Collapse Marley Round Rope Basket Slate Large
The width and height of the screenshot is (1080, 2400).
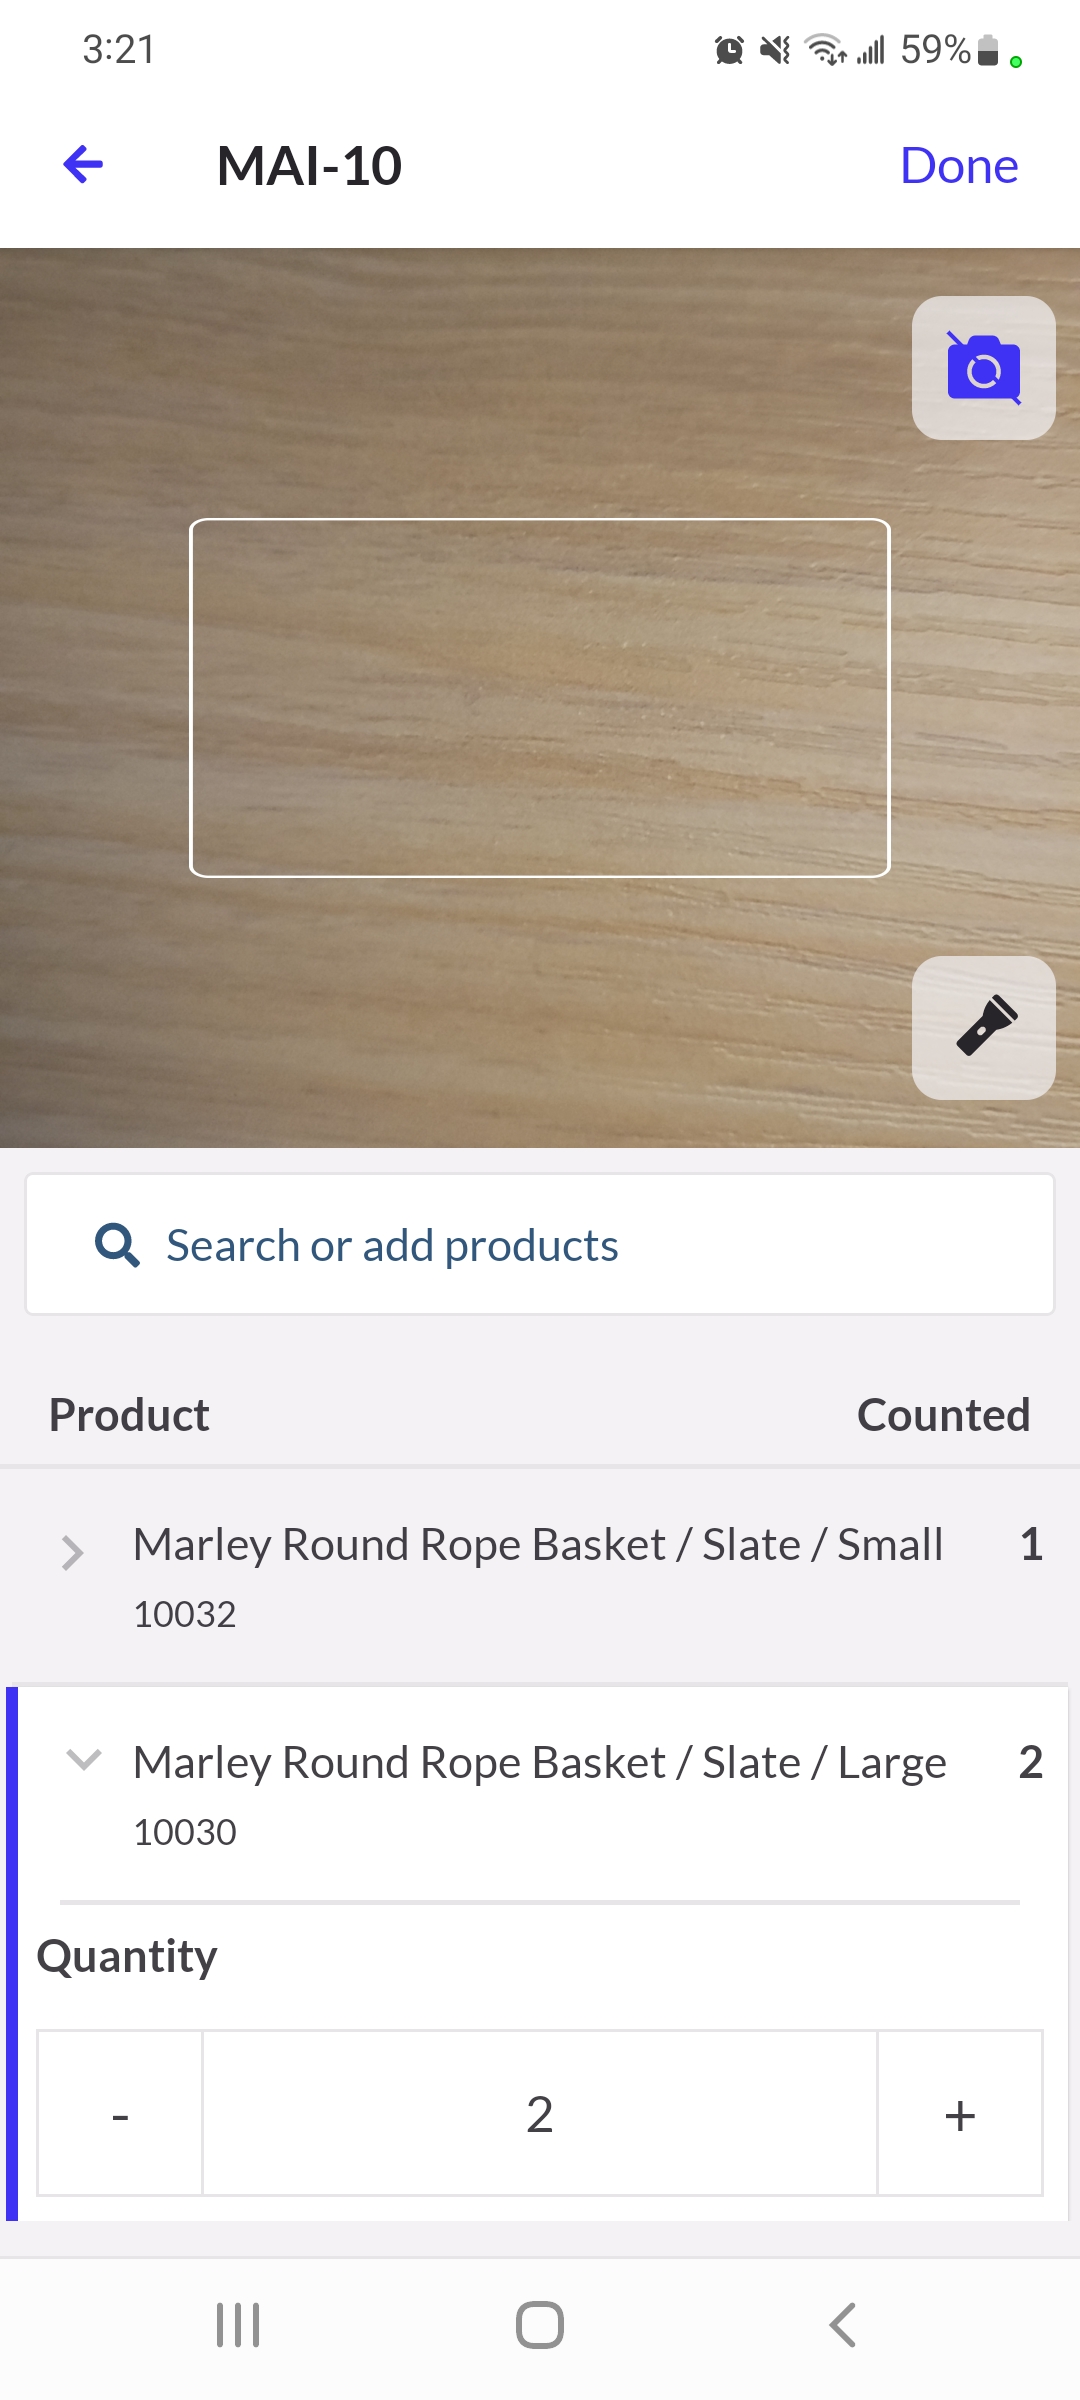(84, 1760)
